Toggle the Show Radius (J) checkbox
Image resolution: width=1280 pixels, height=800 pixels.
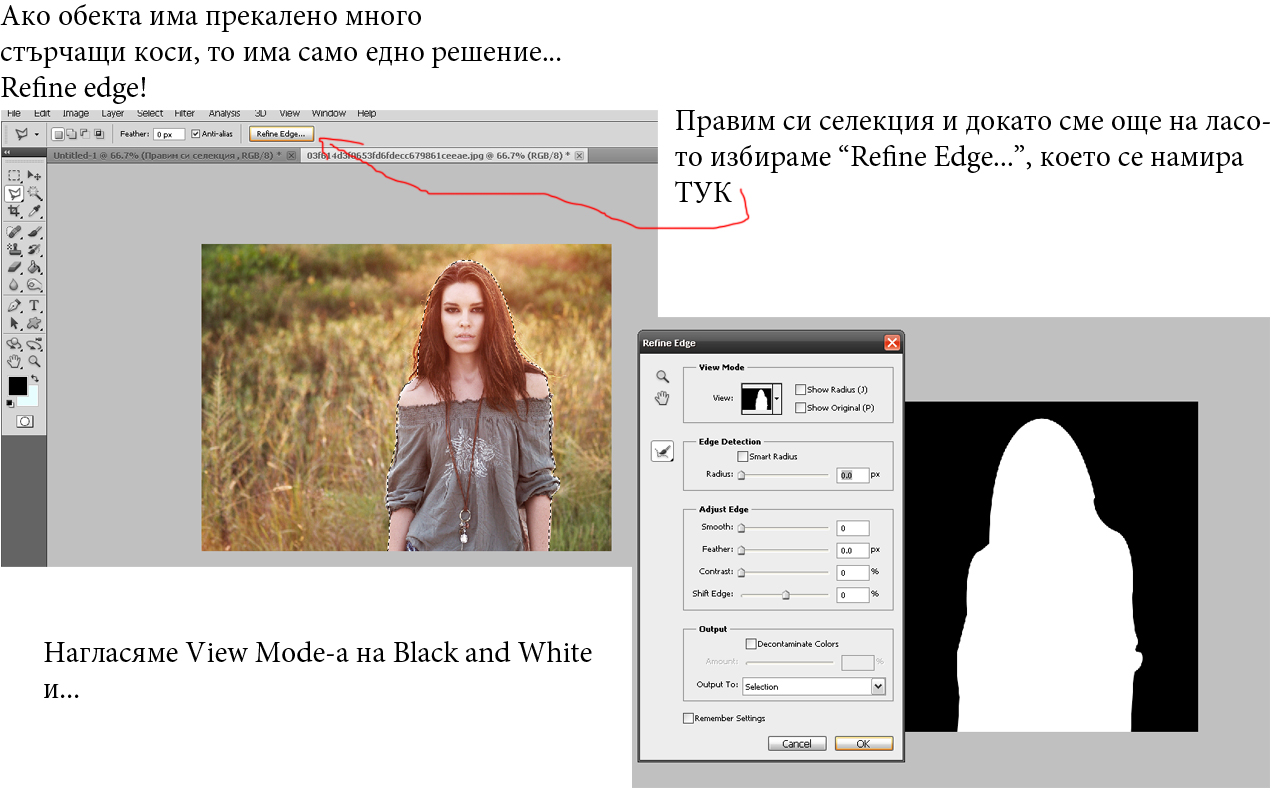tap(800, 390)
